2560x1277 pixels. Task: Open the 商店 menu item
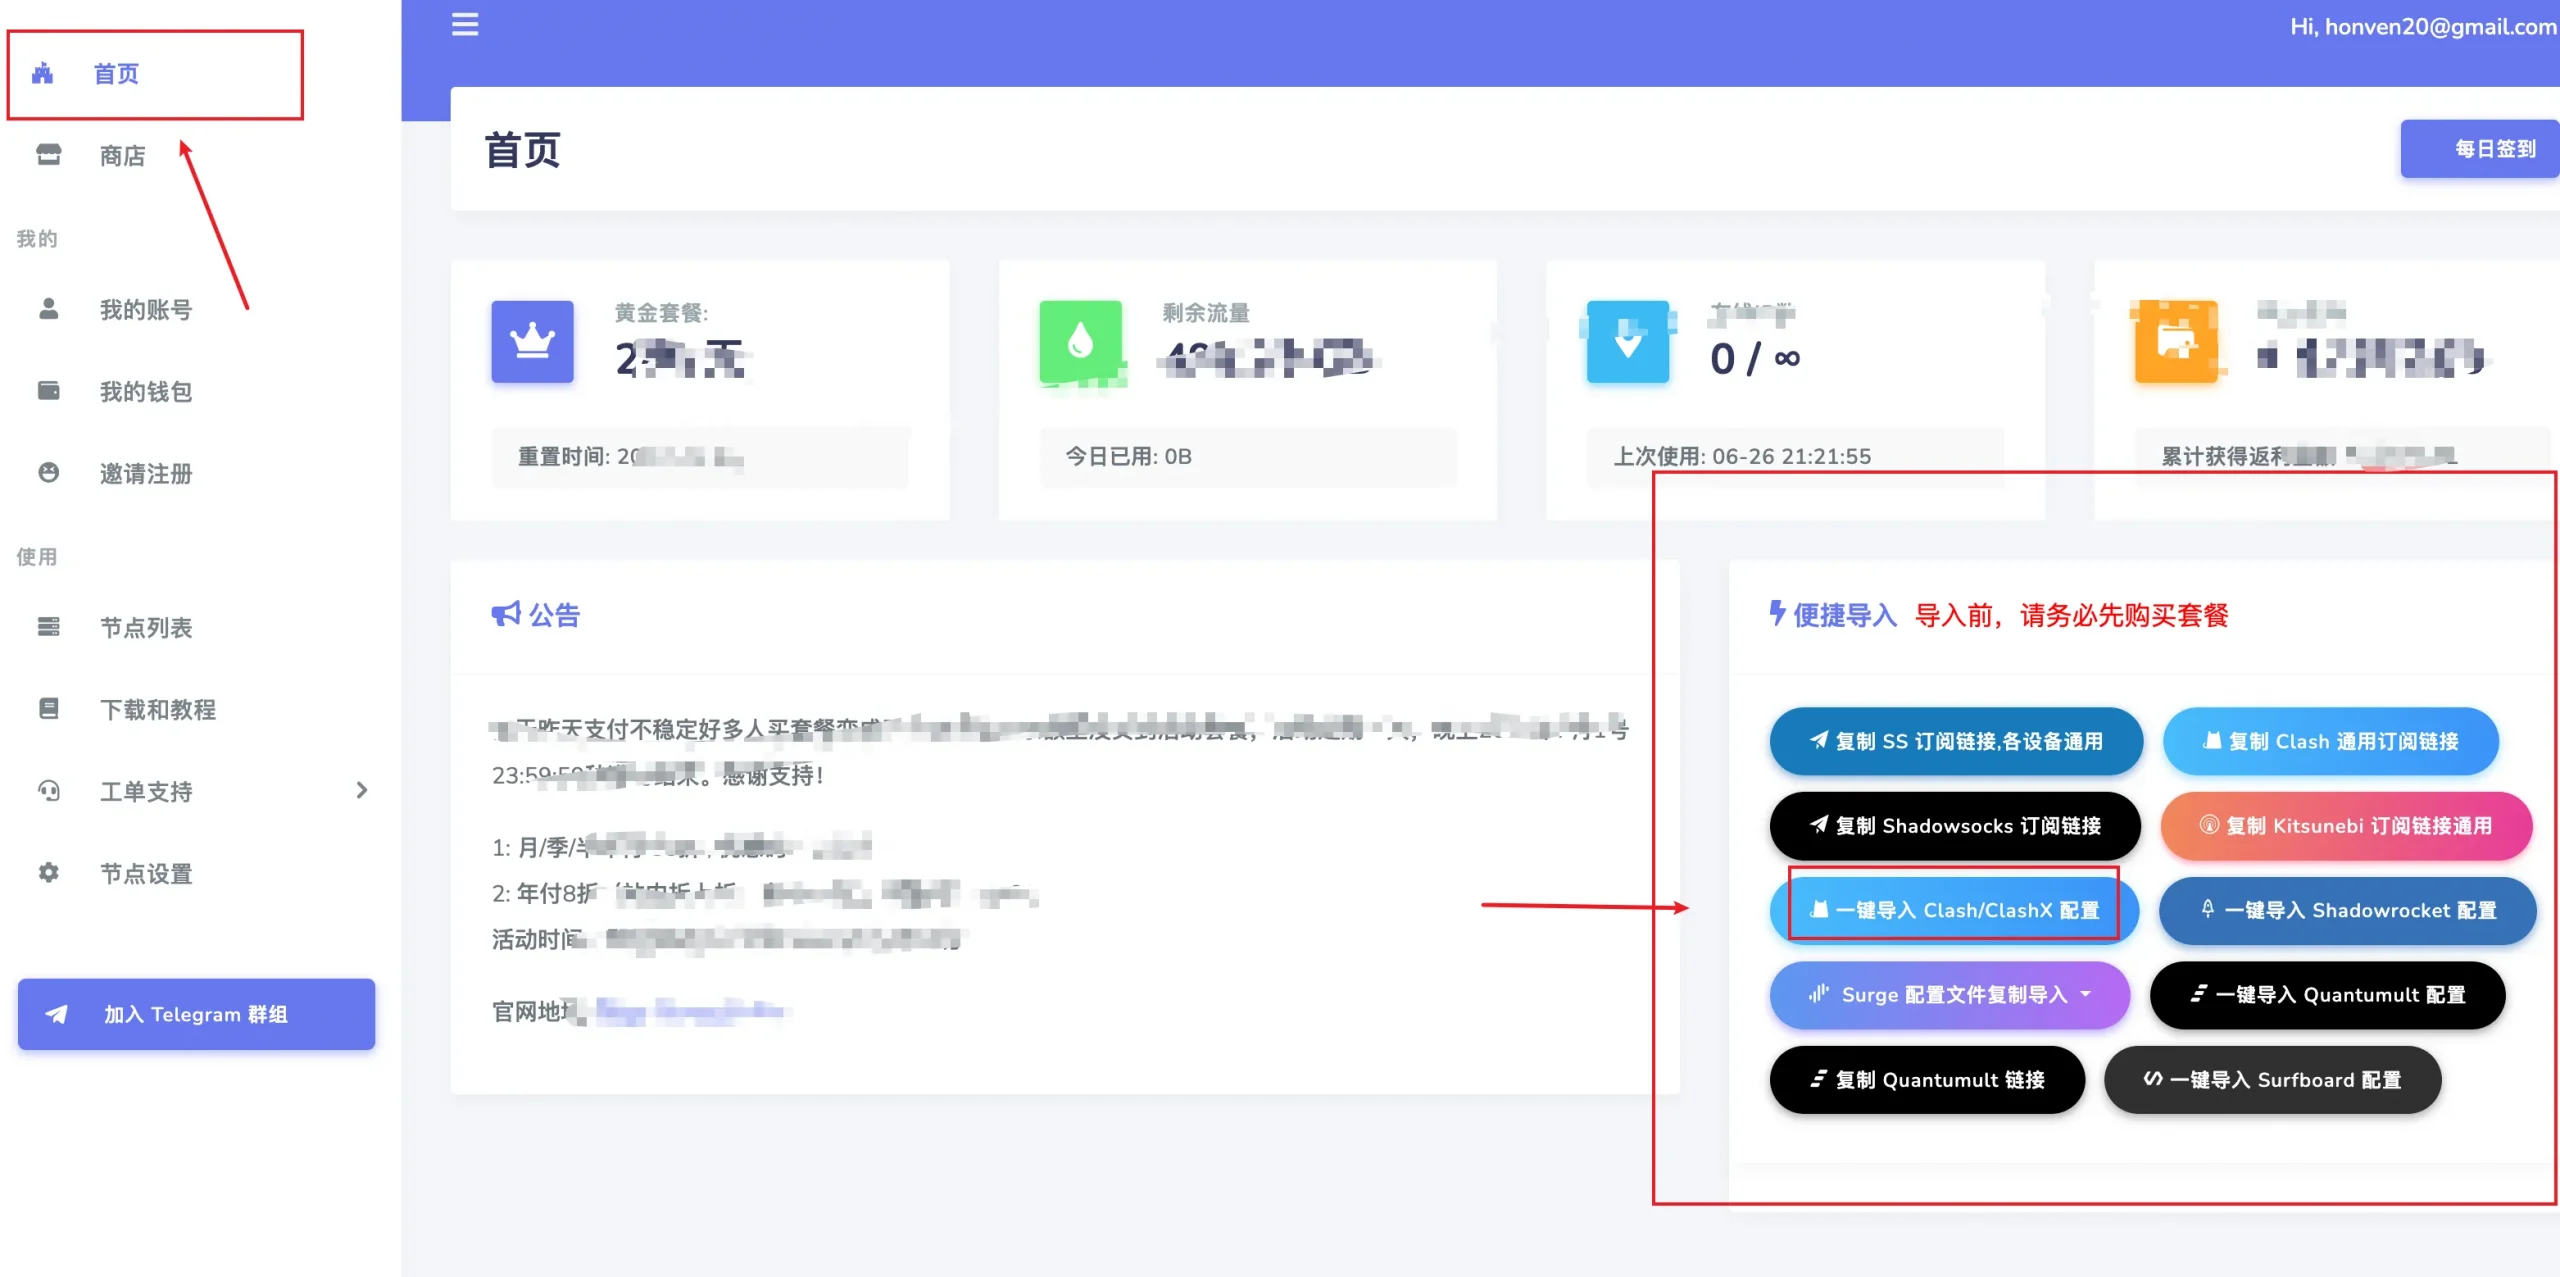[x=122, y=155]
